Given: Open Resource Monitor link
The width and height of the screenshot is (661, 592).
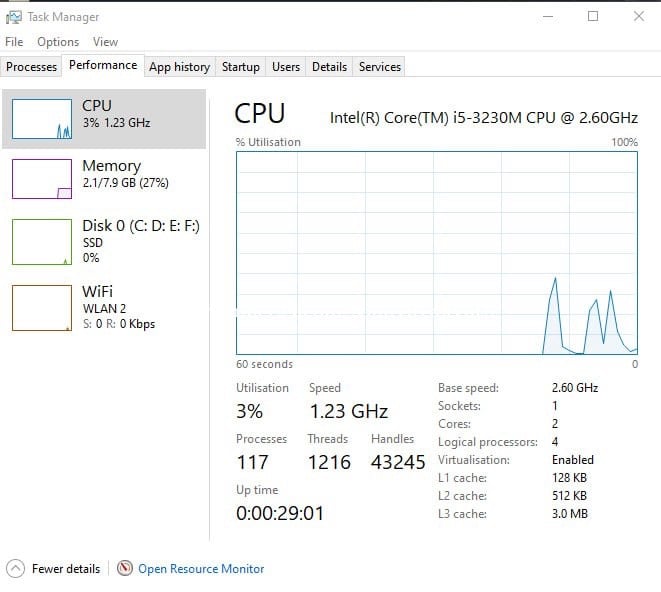Looking at the screenshot, I should tap(201, 569).
